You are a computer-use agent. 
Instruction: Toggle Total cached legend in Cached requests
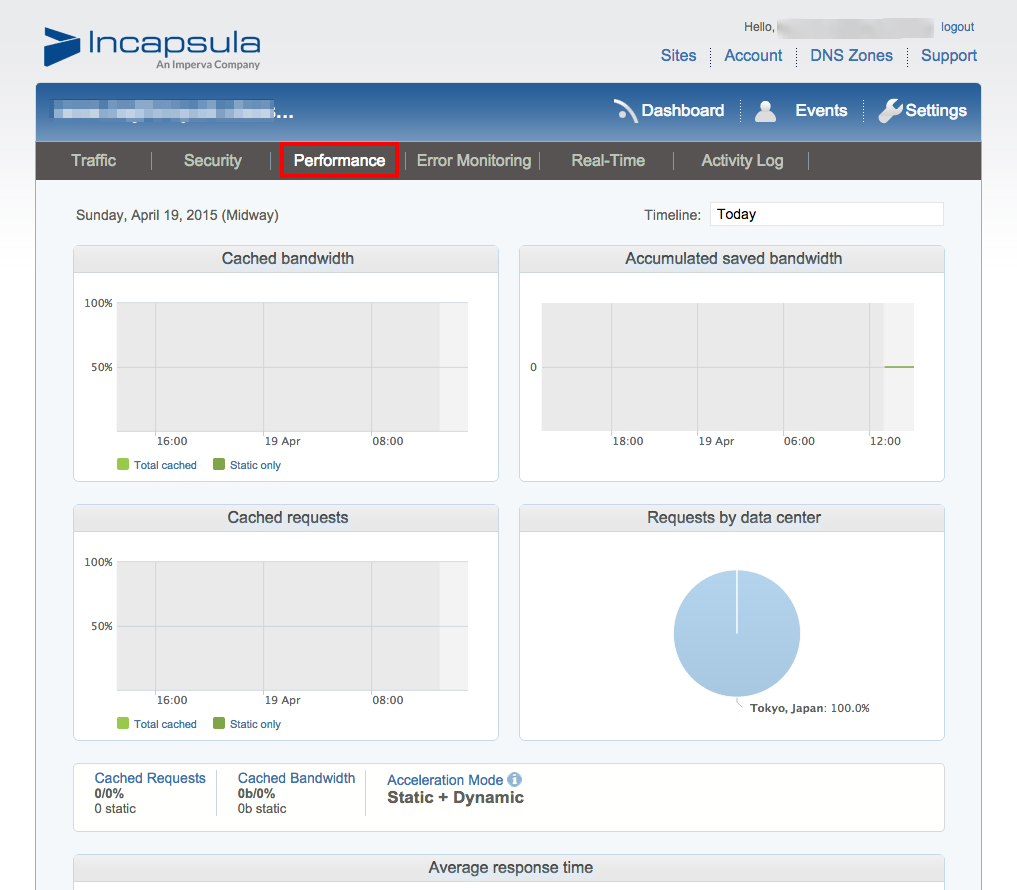(x=157, y=724)
